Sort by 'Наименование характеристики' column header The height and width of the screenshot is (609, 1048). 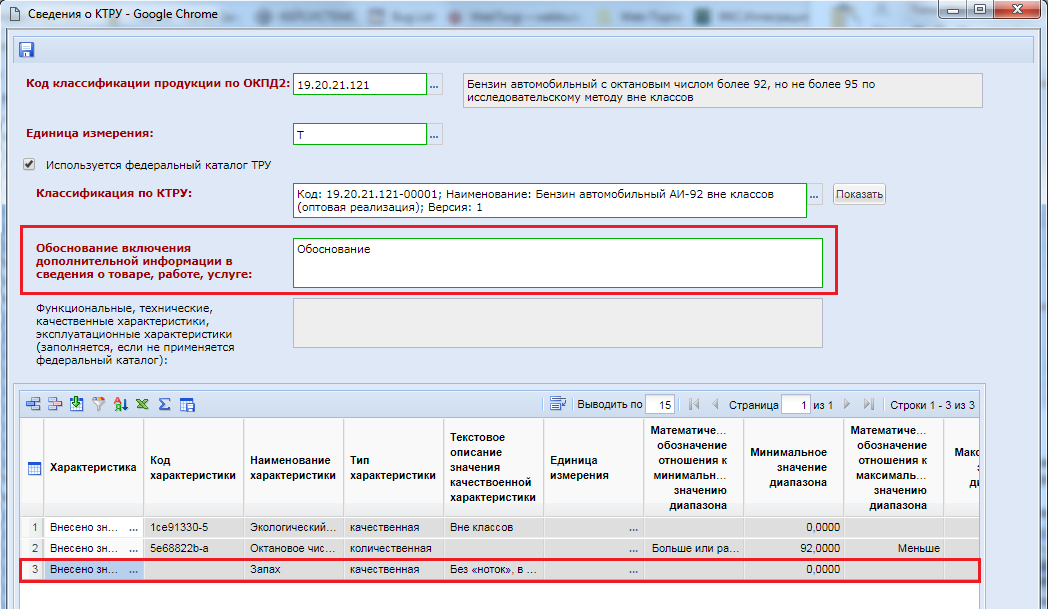click(292, 467)
